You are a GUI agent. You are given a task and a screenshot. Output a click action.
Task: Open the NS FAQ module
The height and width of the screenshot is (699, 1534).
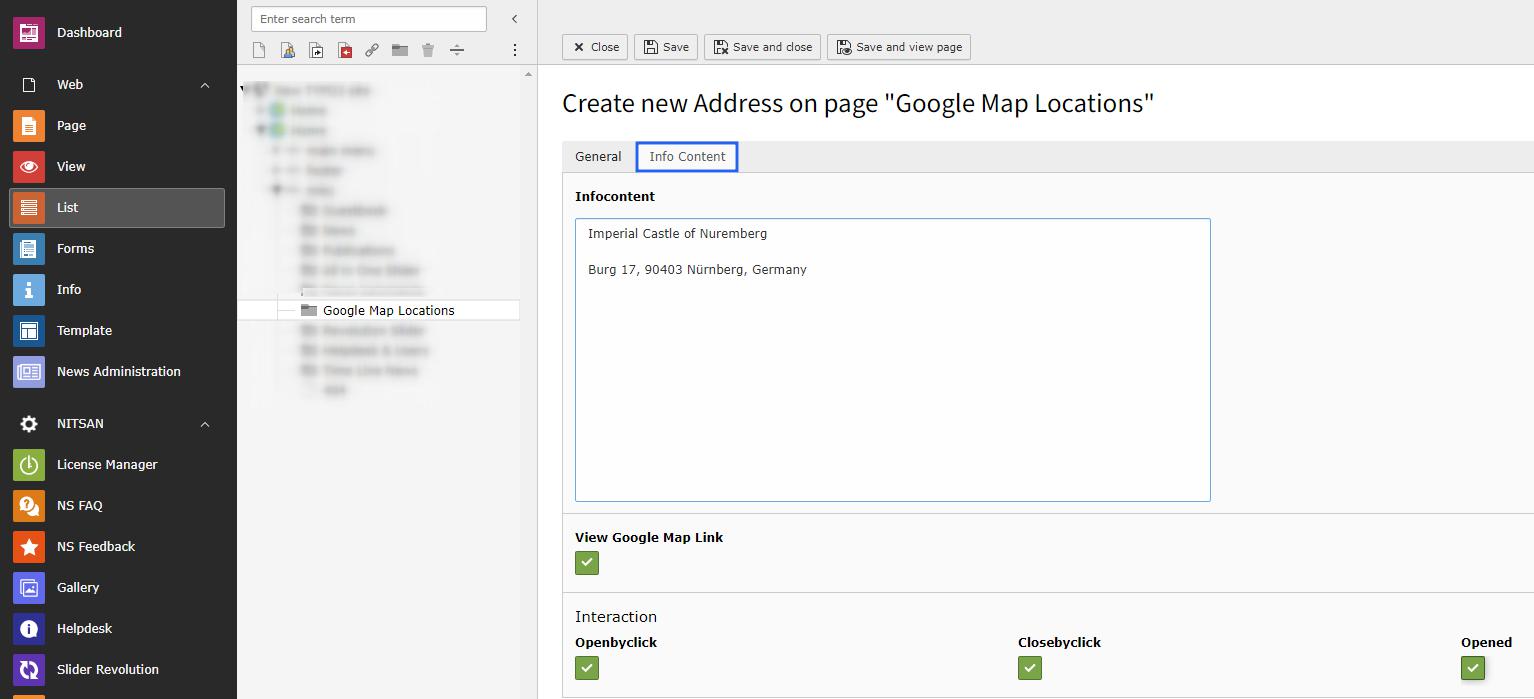click(x=117, y=505)
